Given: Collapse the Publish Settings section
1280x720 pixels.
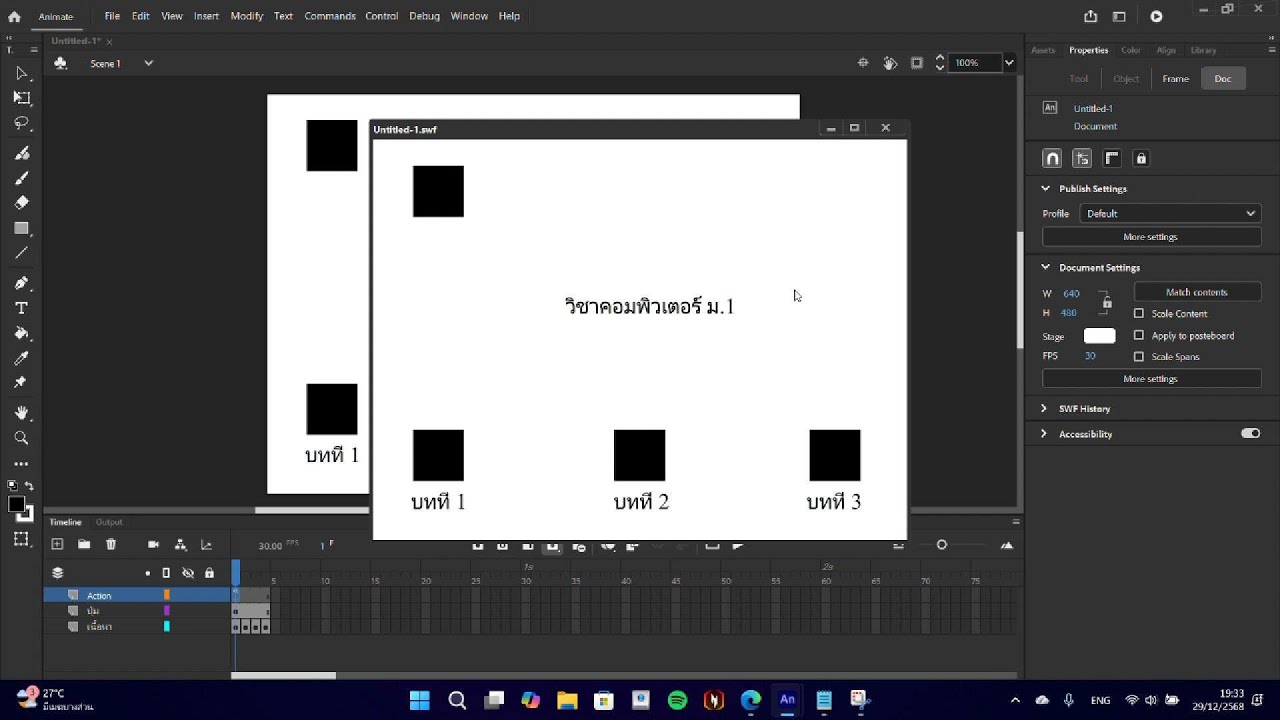Looking at the screenshot, I should (x=1046, y=188).
